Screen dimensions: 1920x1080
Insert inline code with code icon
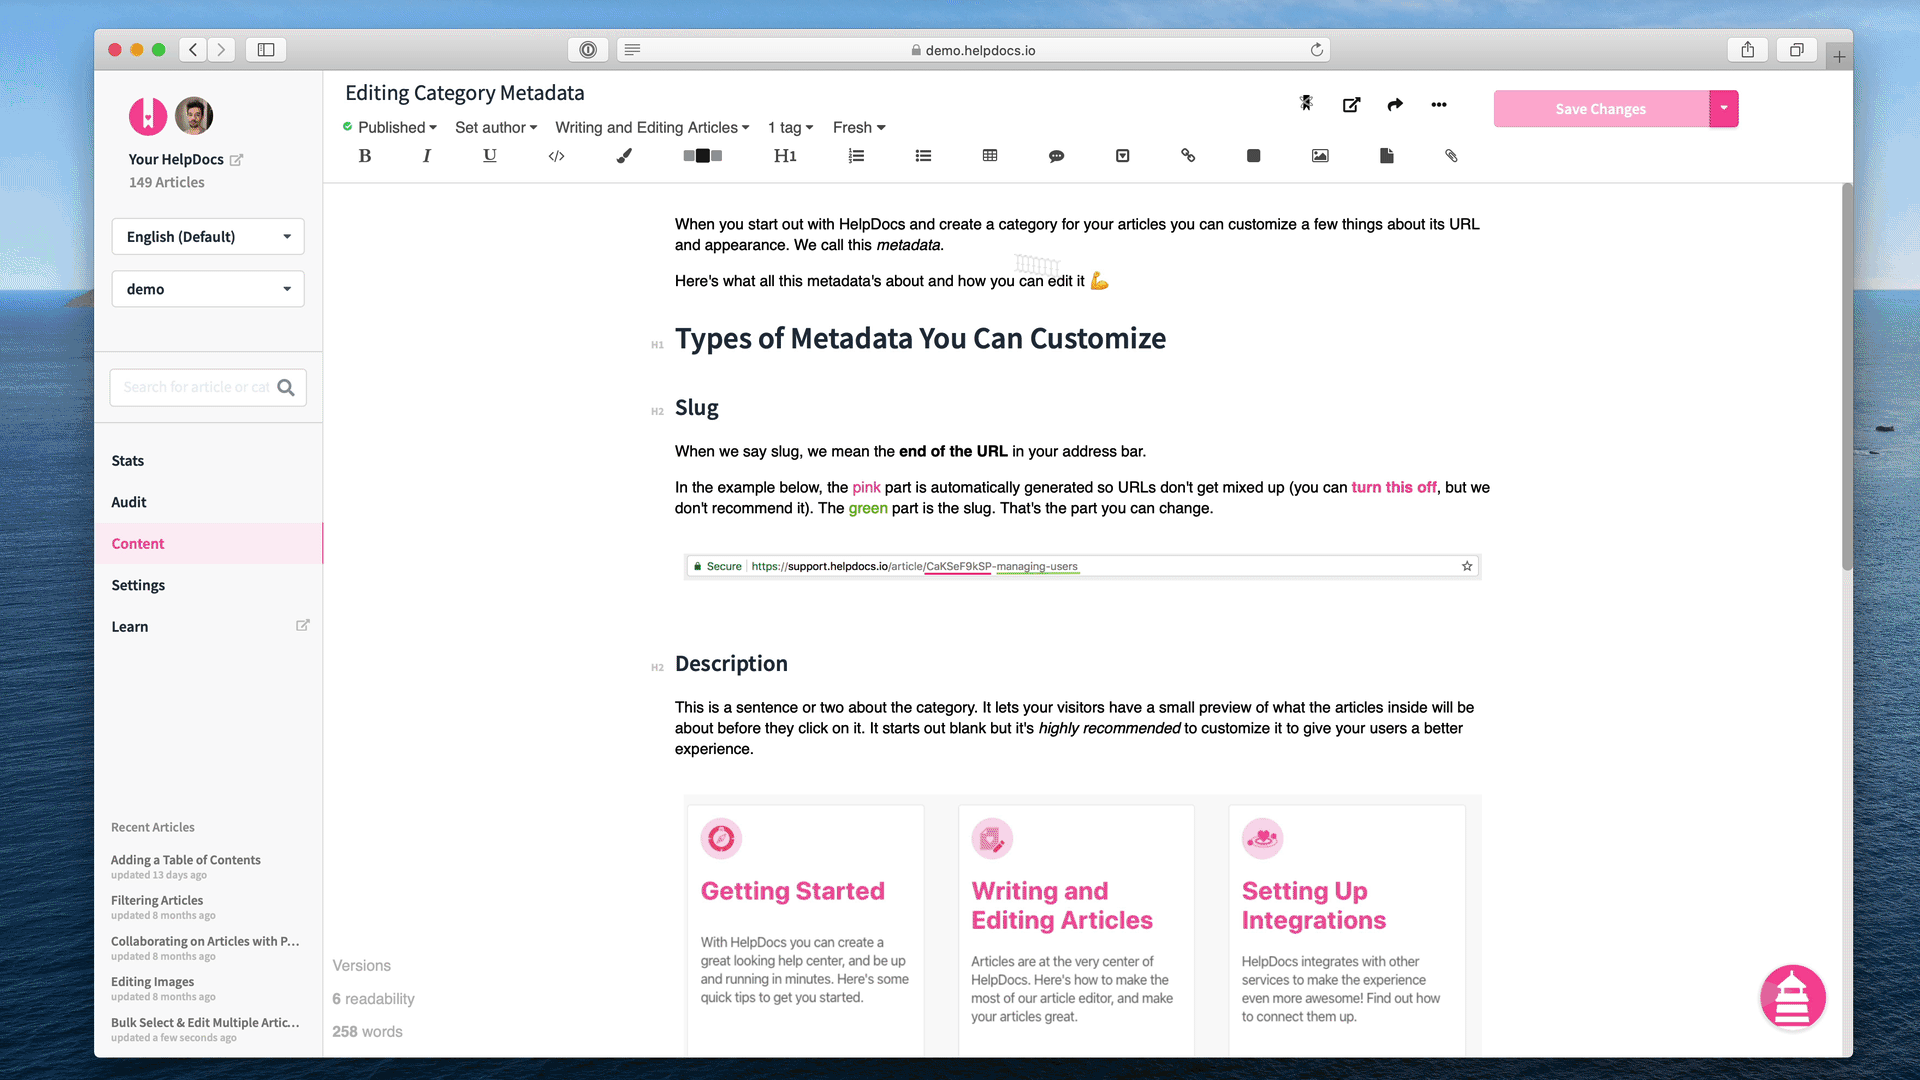[557, 155]
